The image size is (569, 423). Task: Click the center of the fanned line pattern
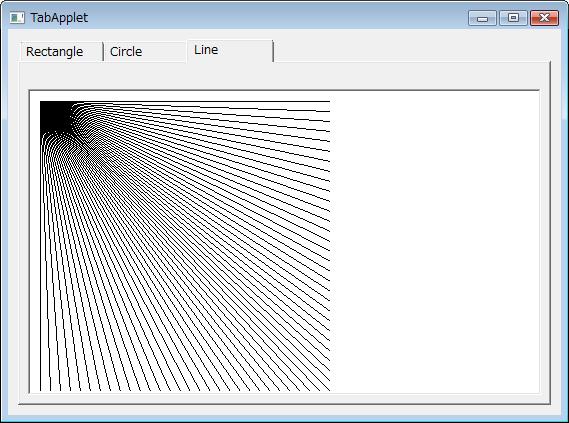[x=185, y=246]
